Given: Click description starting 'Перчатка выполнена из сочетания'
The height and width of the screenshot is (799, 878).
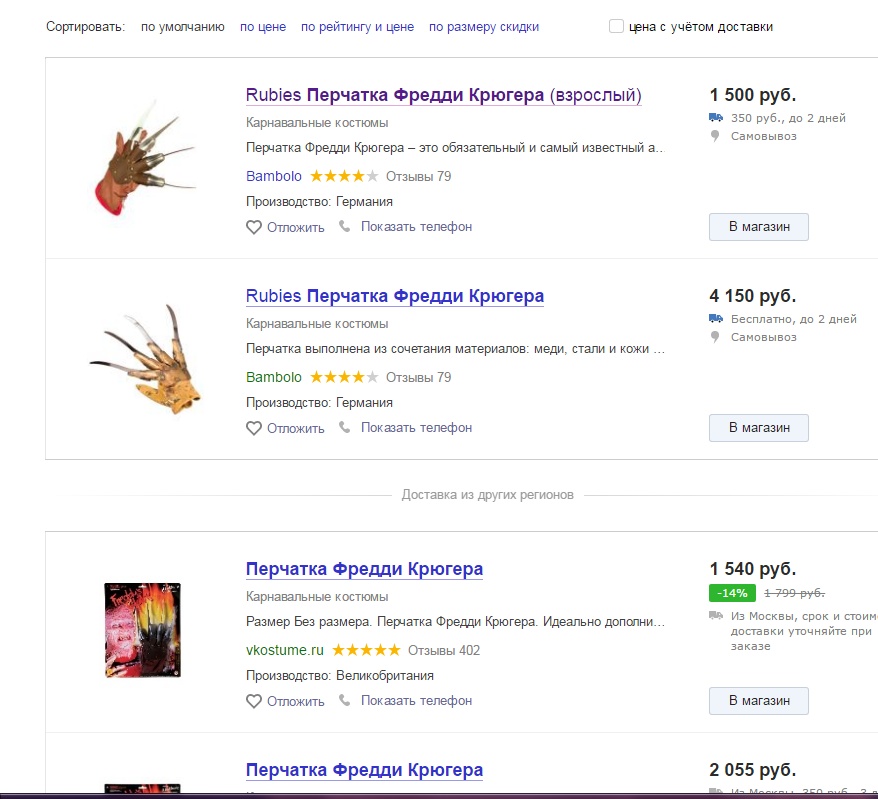Looking at the screenshot, I should pyautogui.click(x=455, y=349).
